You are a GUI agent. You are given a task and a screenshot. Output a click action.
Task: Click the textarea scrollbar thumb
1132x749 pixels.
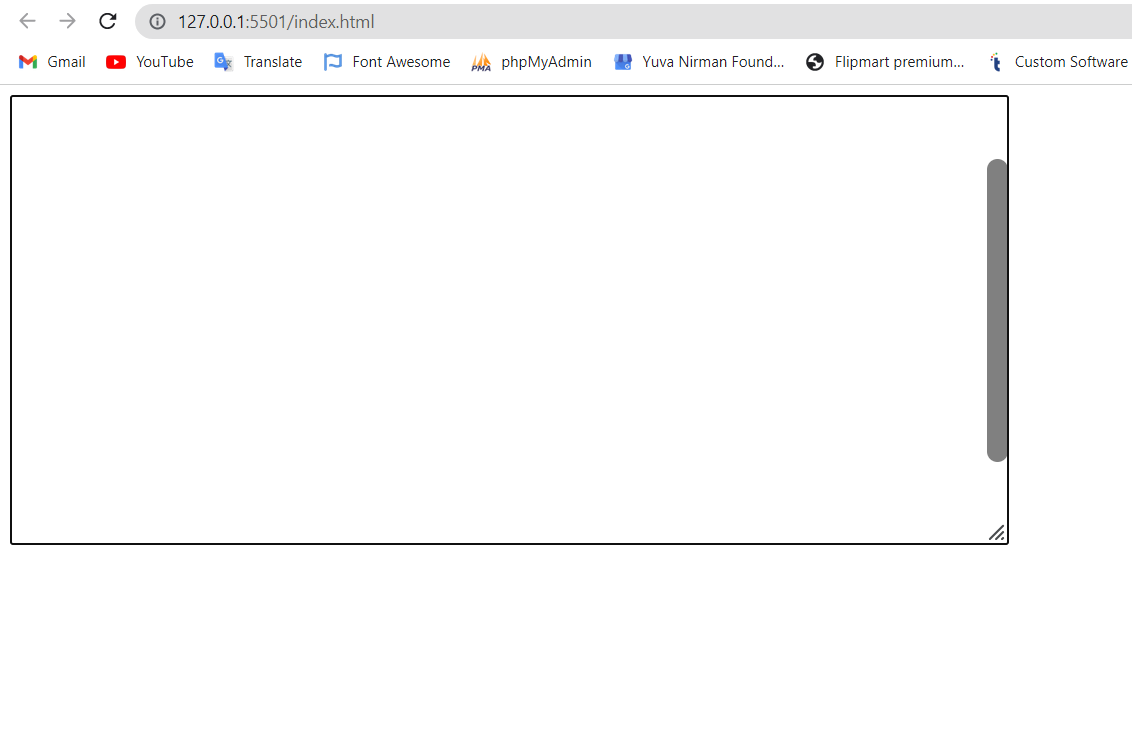[996, 308]
